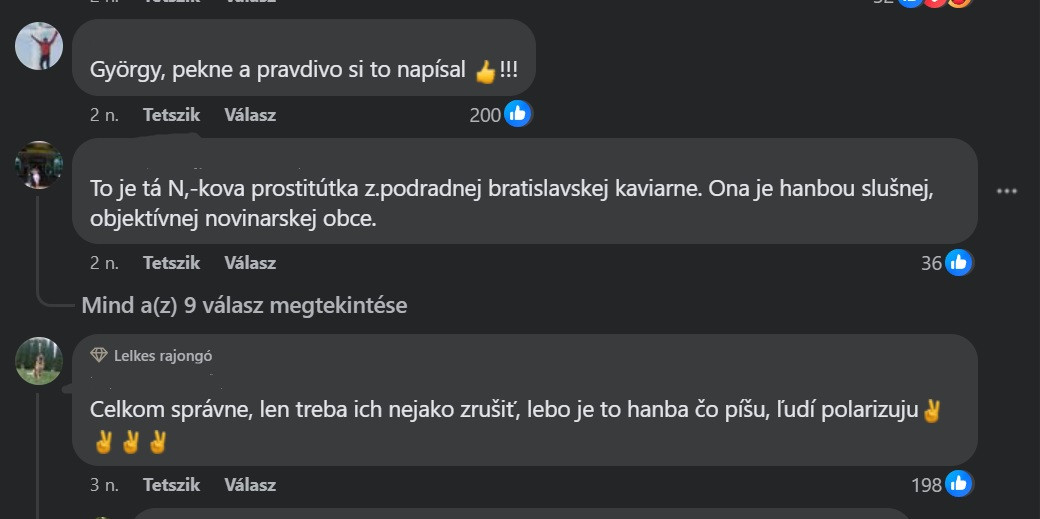The height and width of the screenshot is (519, 1040).
Task: Open reactions on the 36-likes comment
Action: (x=958, y=263)
